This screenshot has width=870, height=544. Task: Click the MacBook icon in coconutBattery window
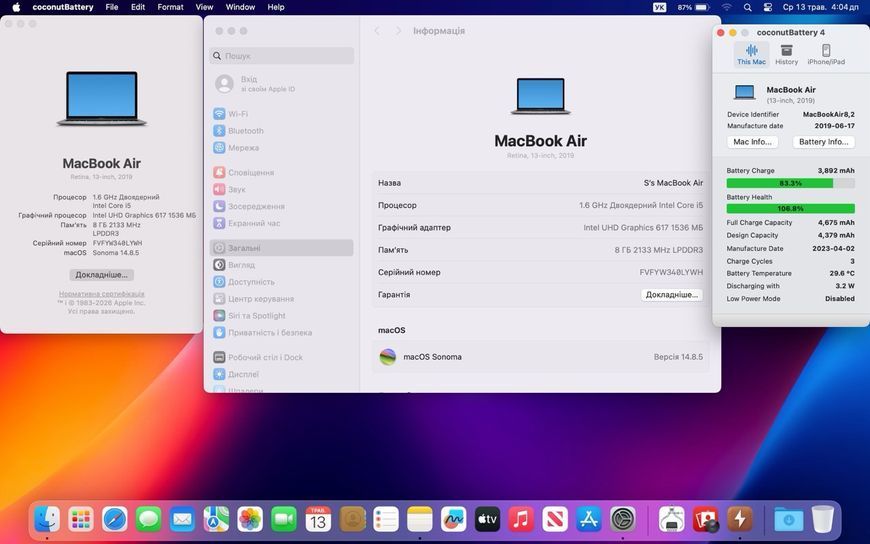click(744, 92)
